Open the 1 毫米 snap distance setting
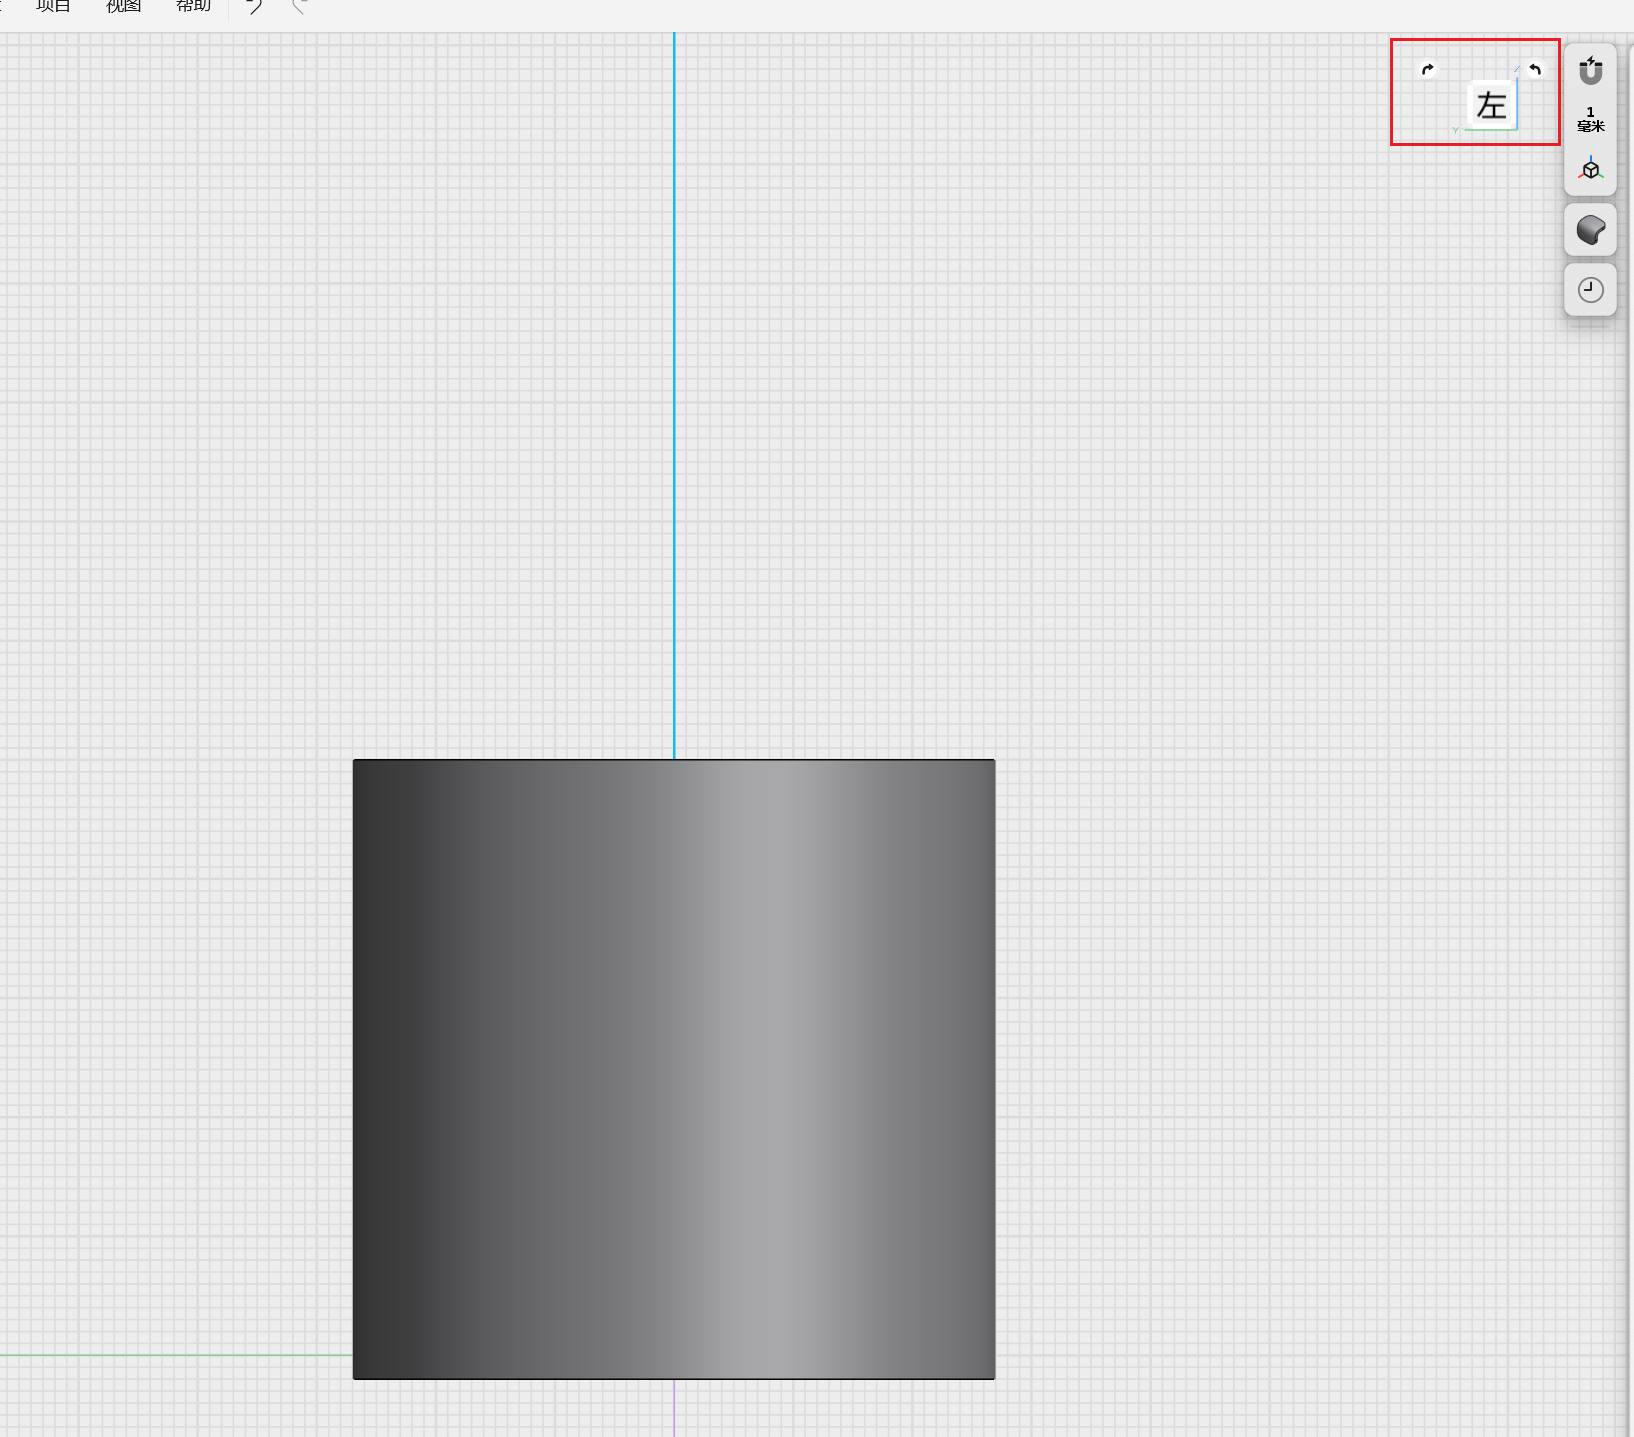The image size is (1634, 1437). [x=1590, y=119]
